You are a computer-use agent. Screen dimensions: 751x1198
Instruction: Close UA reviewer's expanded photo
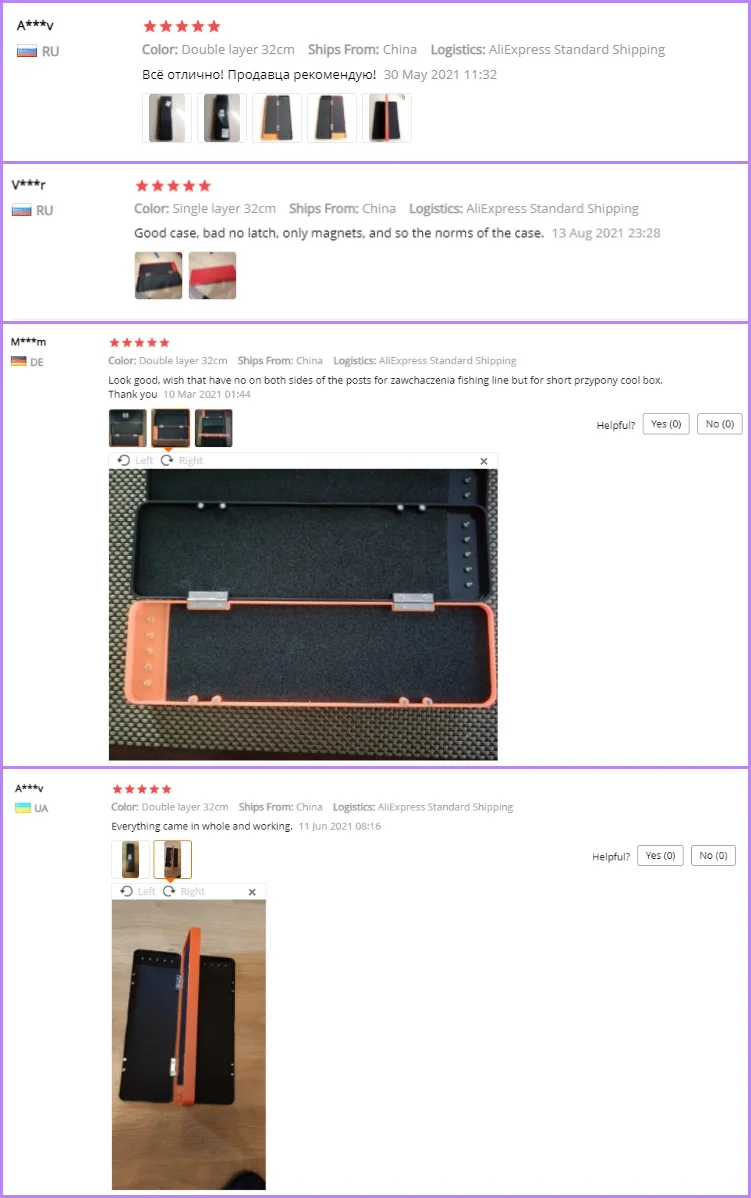point(252,892)
